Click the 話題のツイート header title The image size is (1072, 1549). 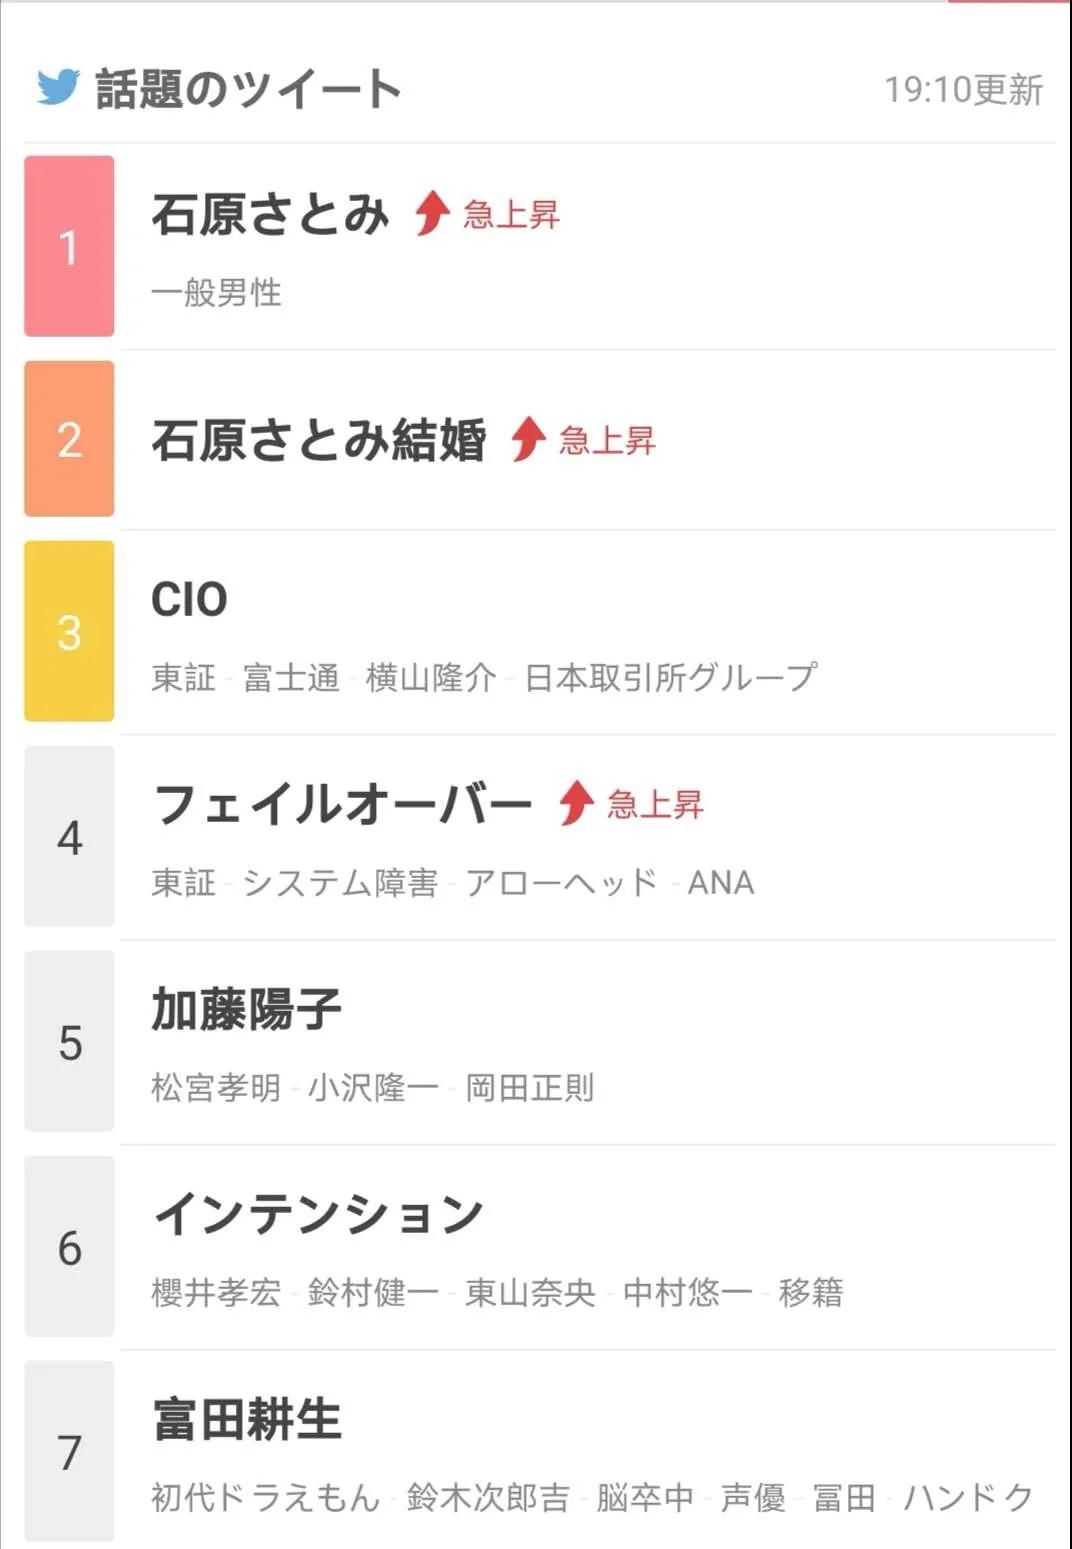point(248,88)
